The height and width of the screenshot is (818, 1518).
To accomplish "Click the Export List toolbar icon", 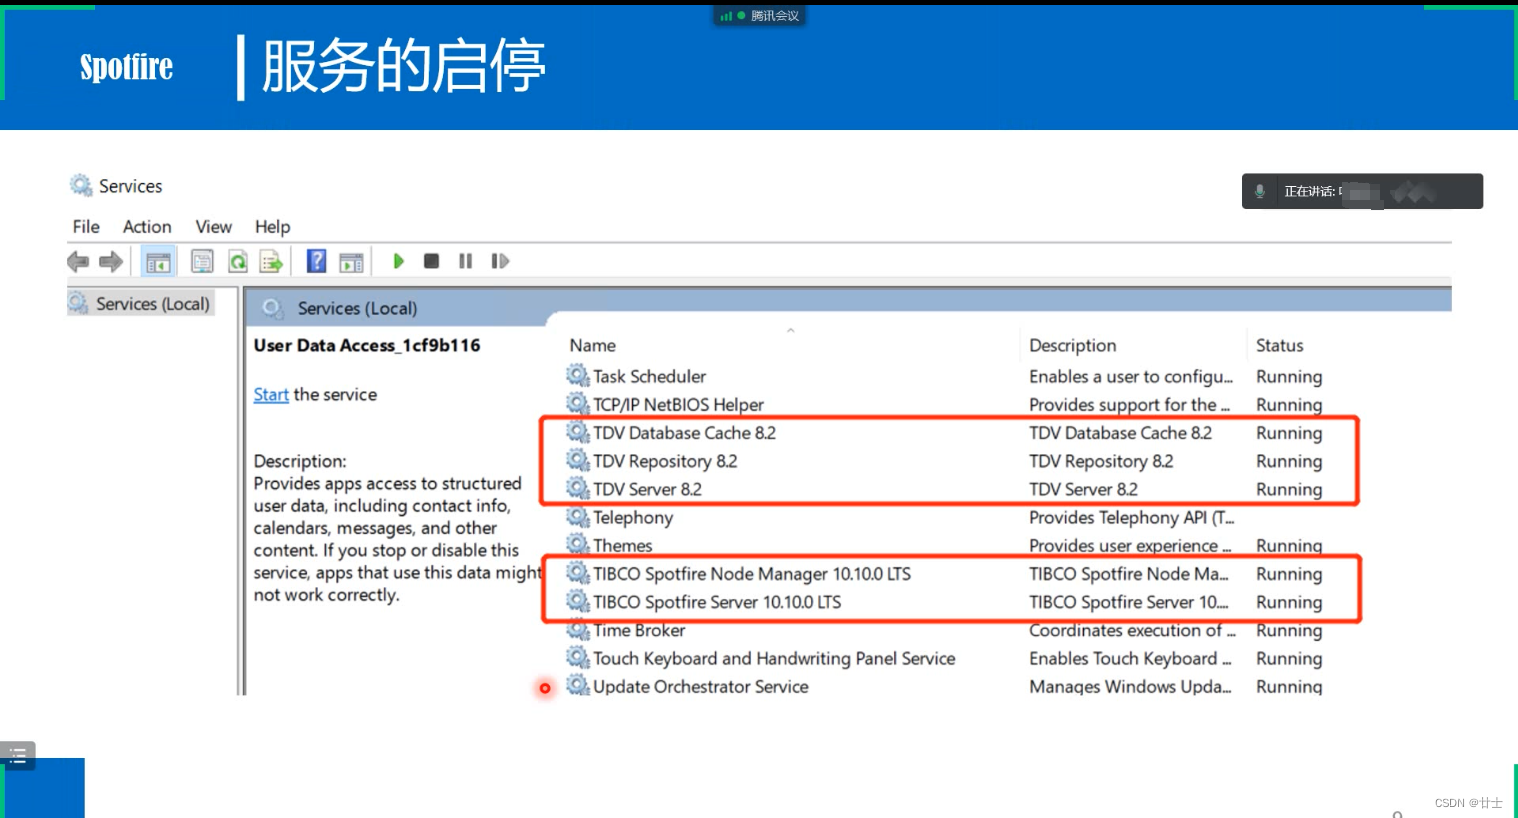I will coord(271,262).
